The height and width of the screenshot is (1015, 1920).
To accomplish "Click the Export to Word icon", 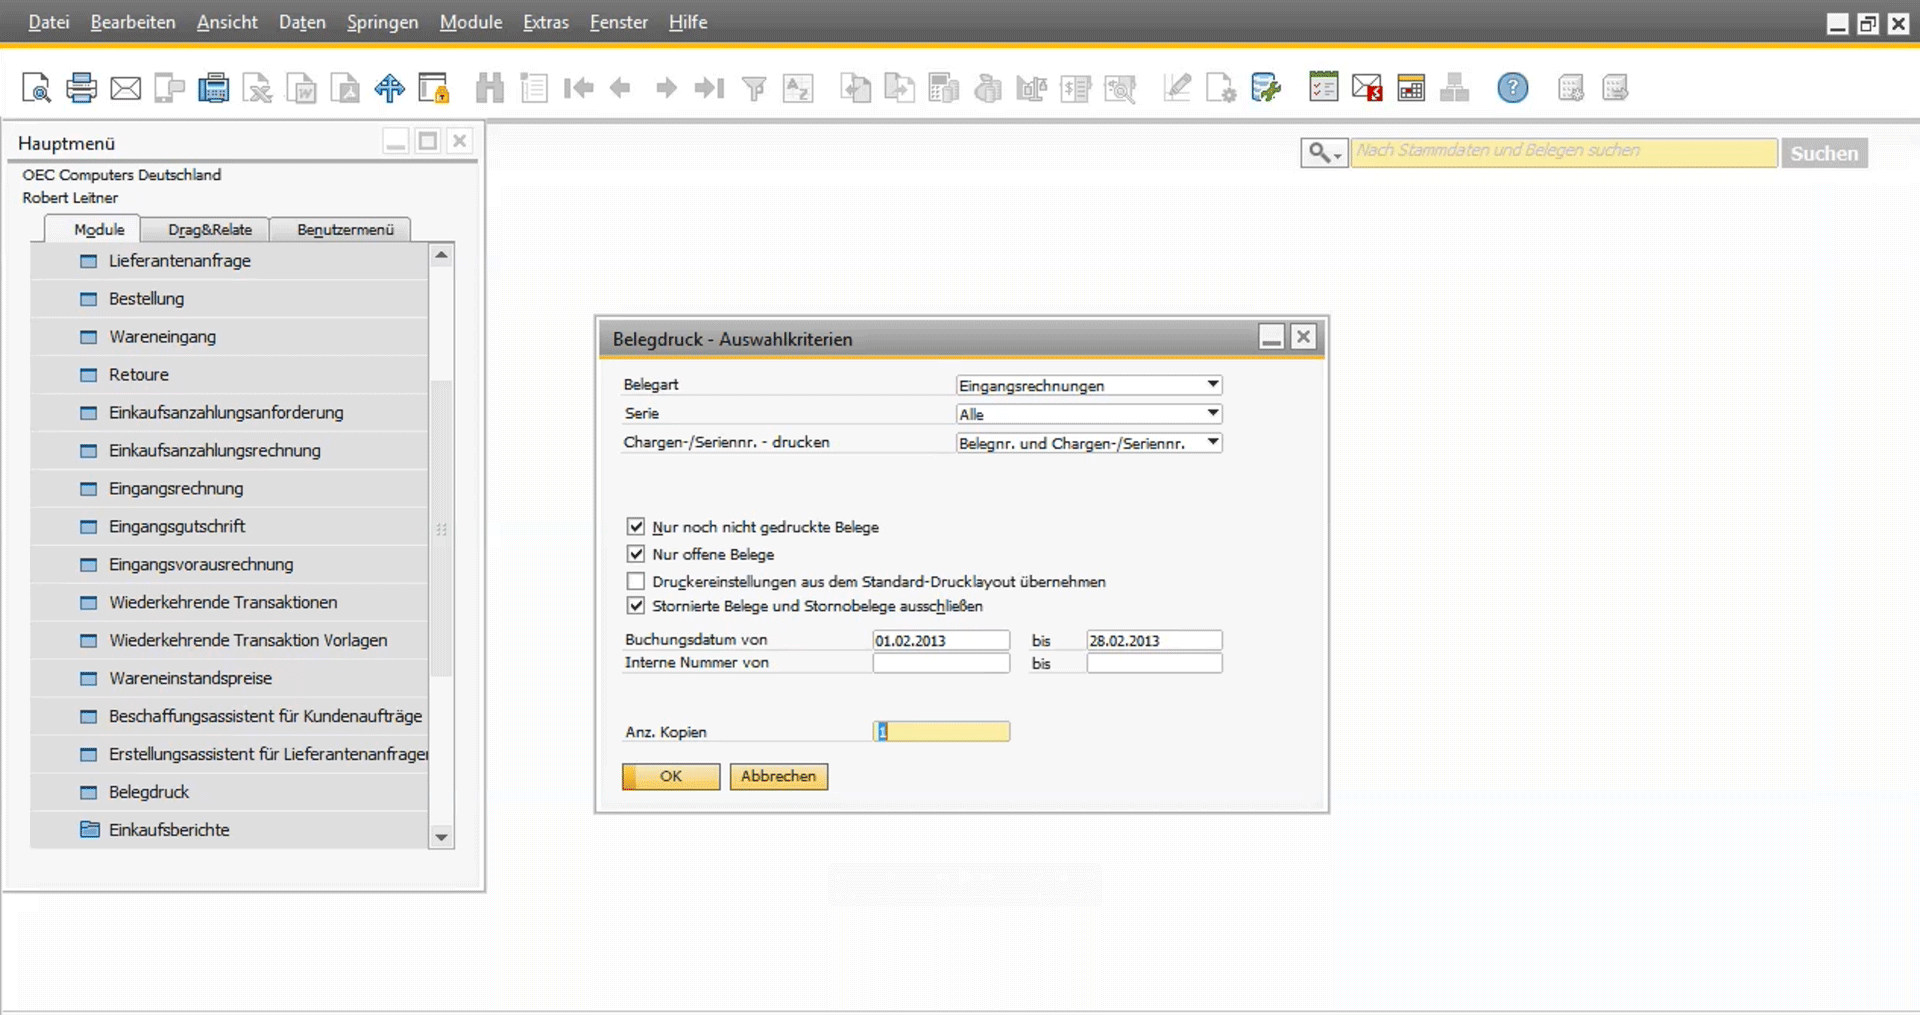I will pos(301,88).
